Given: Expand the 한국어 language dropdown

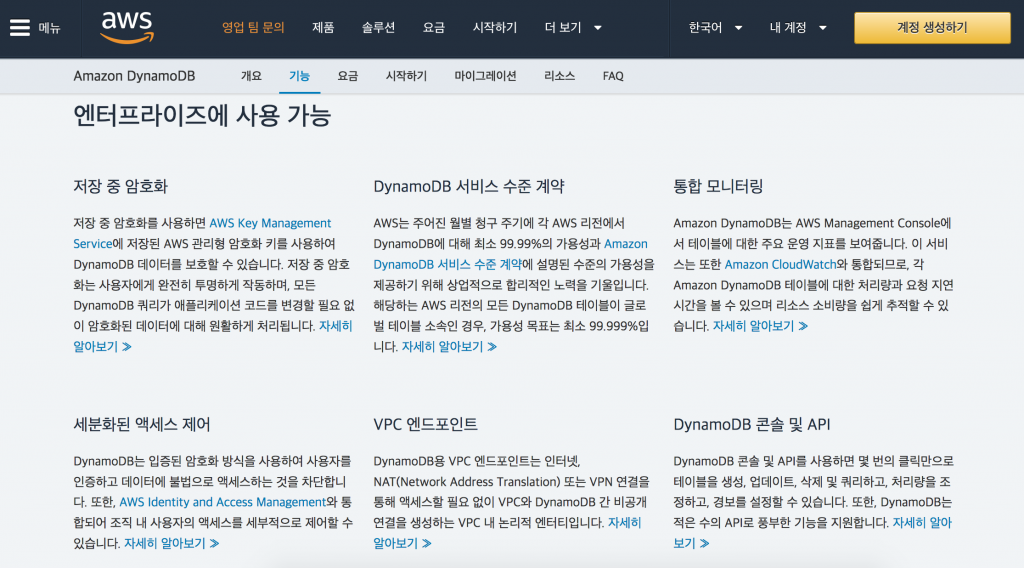Looking at the screenshot, I should [715, 27].
